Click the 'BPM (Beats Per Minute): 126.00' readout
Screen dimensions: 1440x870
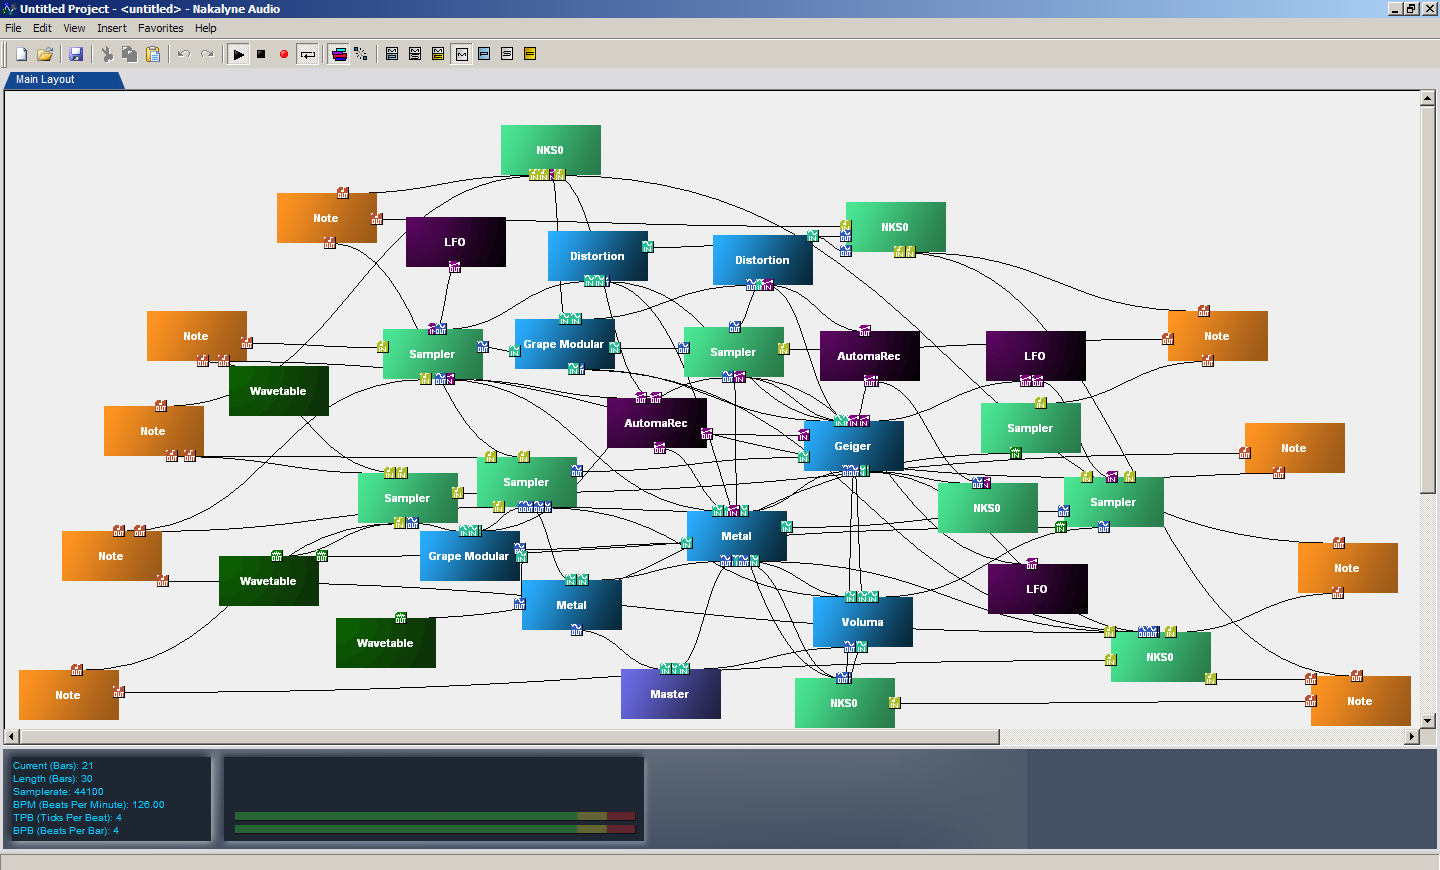(x=88, y=805)
